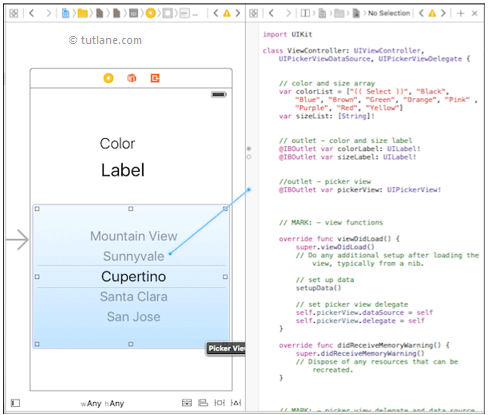This screenshot has height=415, width=488.
Task: Toggle document outline panel button
Action: coord(15,403)
